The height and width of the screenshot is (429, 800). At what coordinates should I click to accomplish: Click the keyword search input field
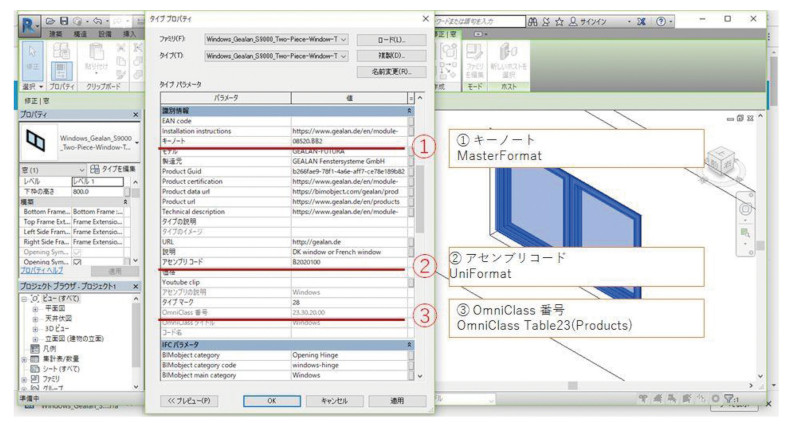point(480,21)
